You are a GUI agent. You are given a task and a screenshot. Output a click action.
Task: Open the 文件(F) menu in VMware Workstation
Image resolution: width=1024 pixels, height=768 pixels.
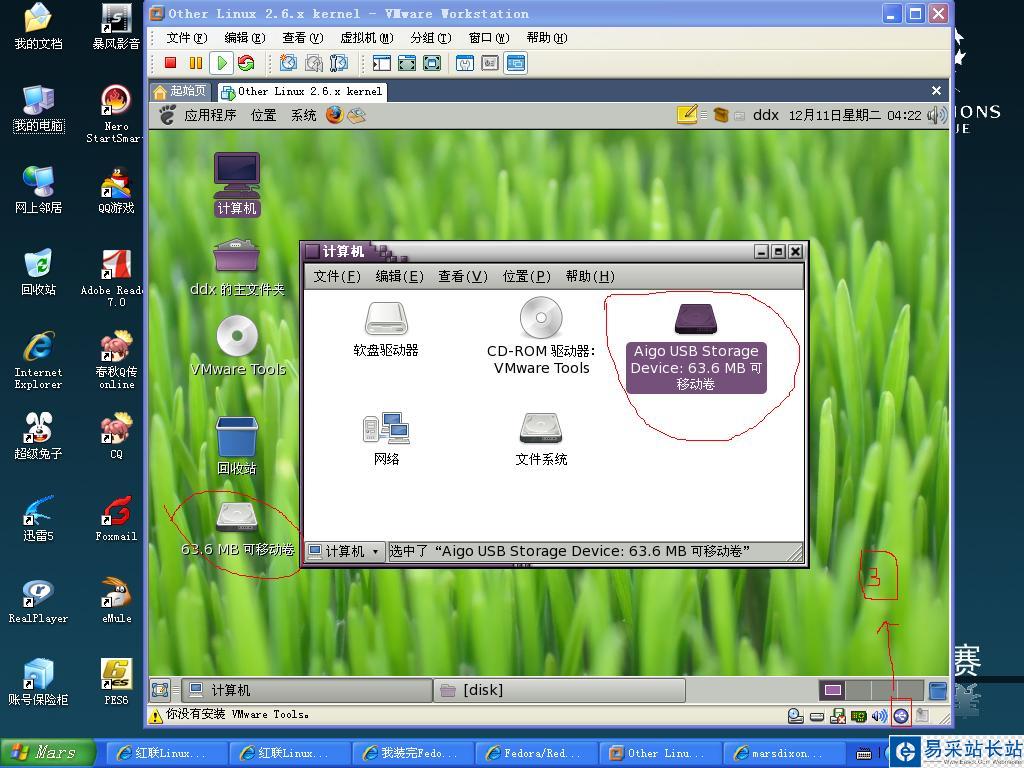[x=186, y=38]
